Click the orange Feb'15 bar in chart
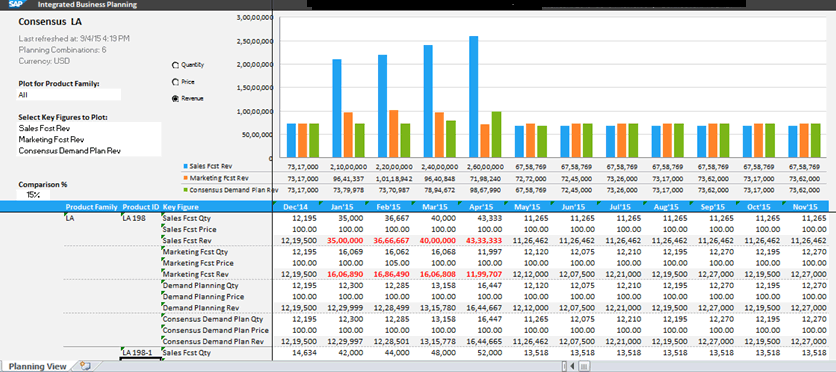Image resolution: width=836 pixels, height=372 pixels. pos(393,134)
